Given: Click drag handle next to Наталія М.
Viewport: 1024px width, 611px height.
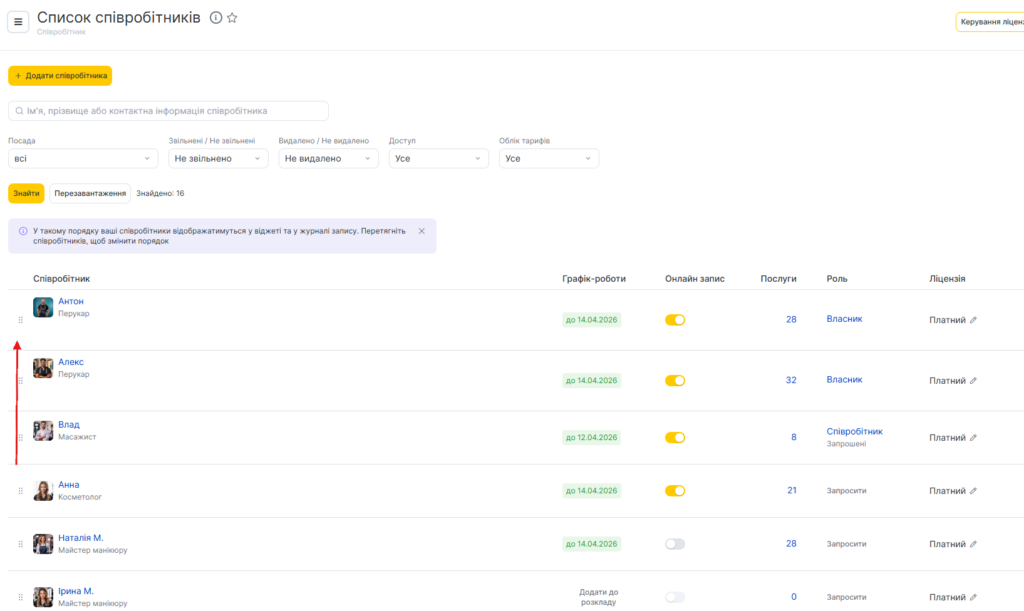Looking at the screenshot, I should [20, 544].
